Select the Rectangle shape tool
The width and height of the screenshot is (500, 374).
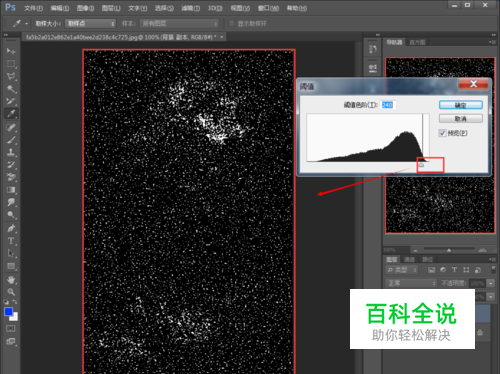point(11,266)
